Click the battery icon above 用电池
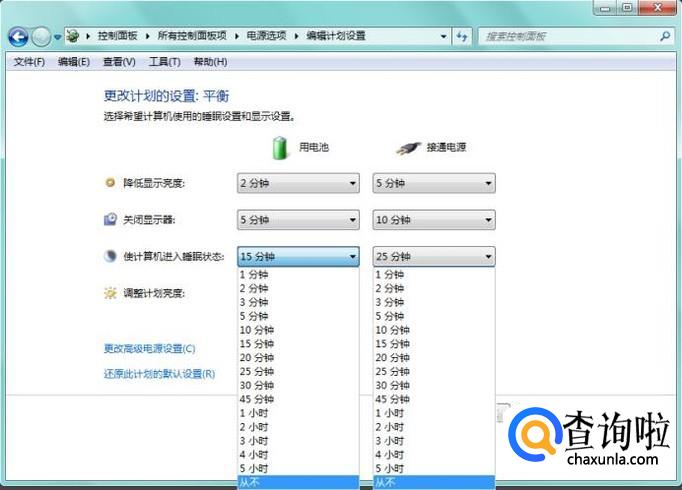The width and height of the screenshot is (682, 490). click(281, 148)
